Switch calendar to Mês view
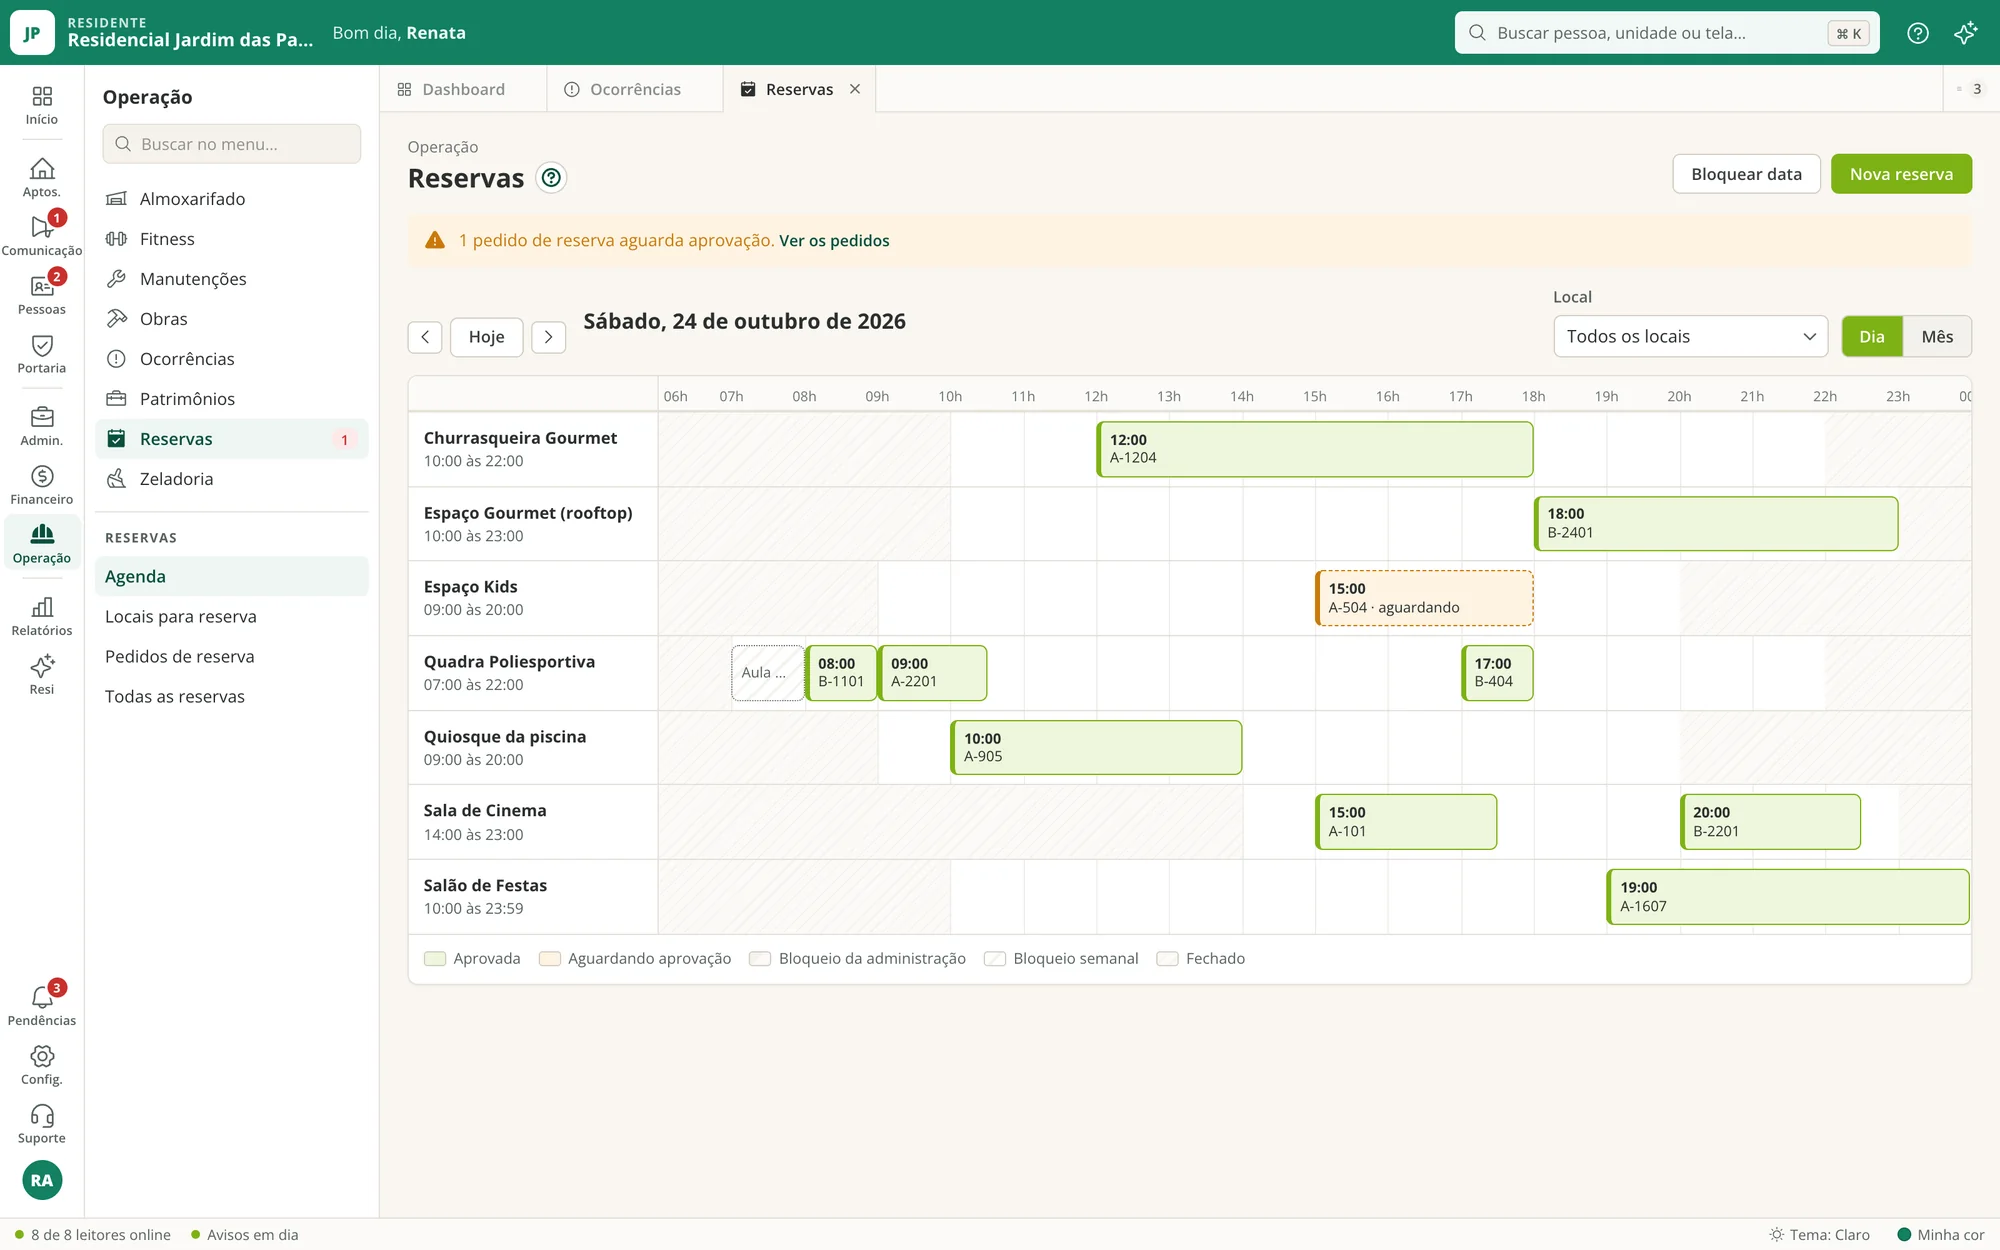This screenshot has width=2000, height=1250. pos(1937,337)
